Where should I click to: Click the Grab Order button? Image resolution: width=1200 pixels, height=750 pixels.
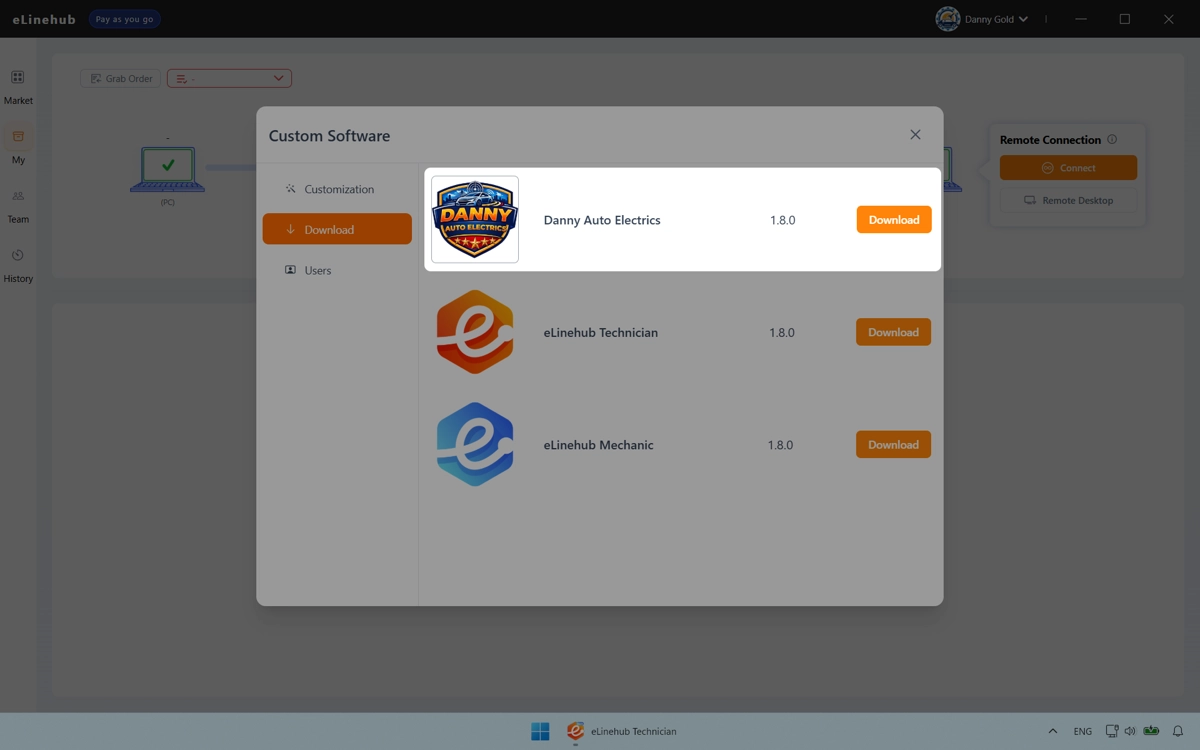pyautogui.click(x=121, y=78)
